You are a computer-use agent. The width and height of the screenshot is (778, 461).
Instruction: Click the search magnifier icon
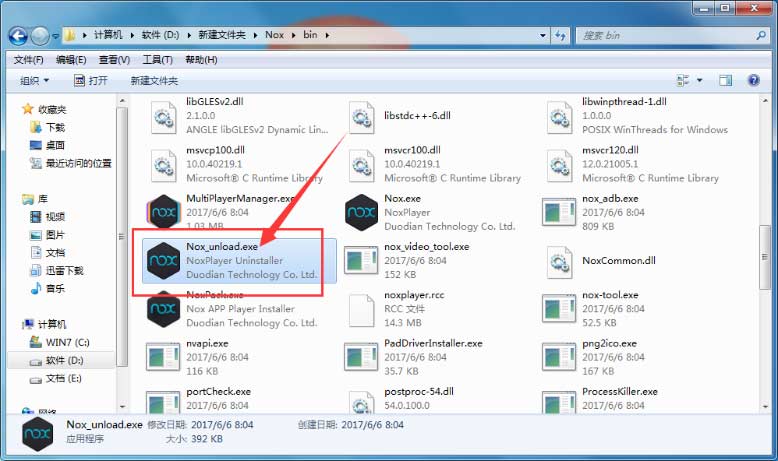[x=761, y=35]
